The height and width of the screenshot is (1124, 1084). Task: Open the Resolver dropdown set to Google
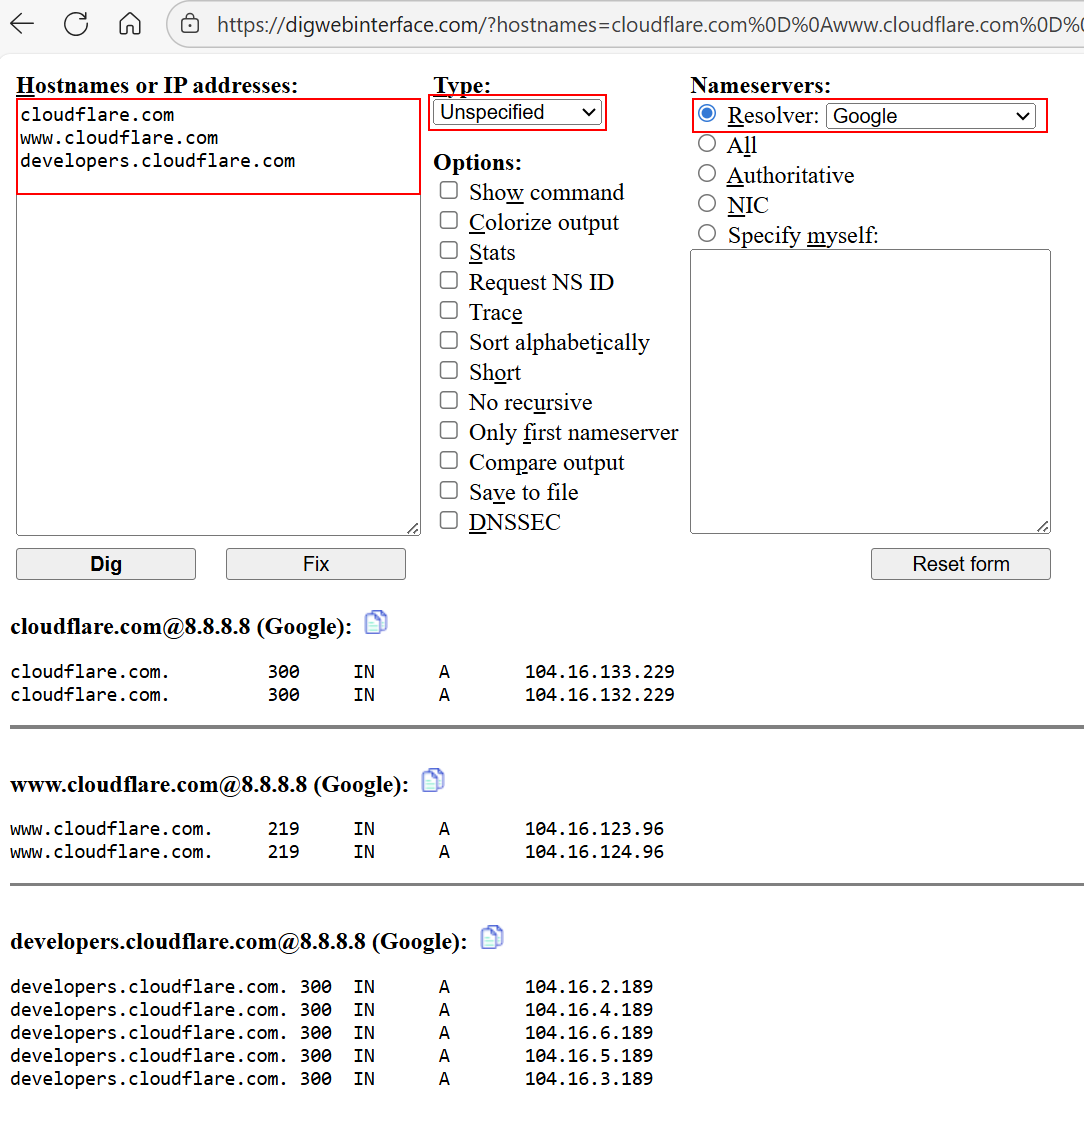point(931,116)
